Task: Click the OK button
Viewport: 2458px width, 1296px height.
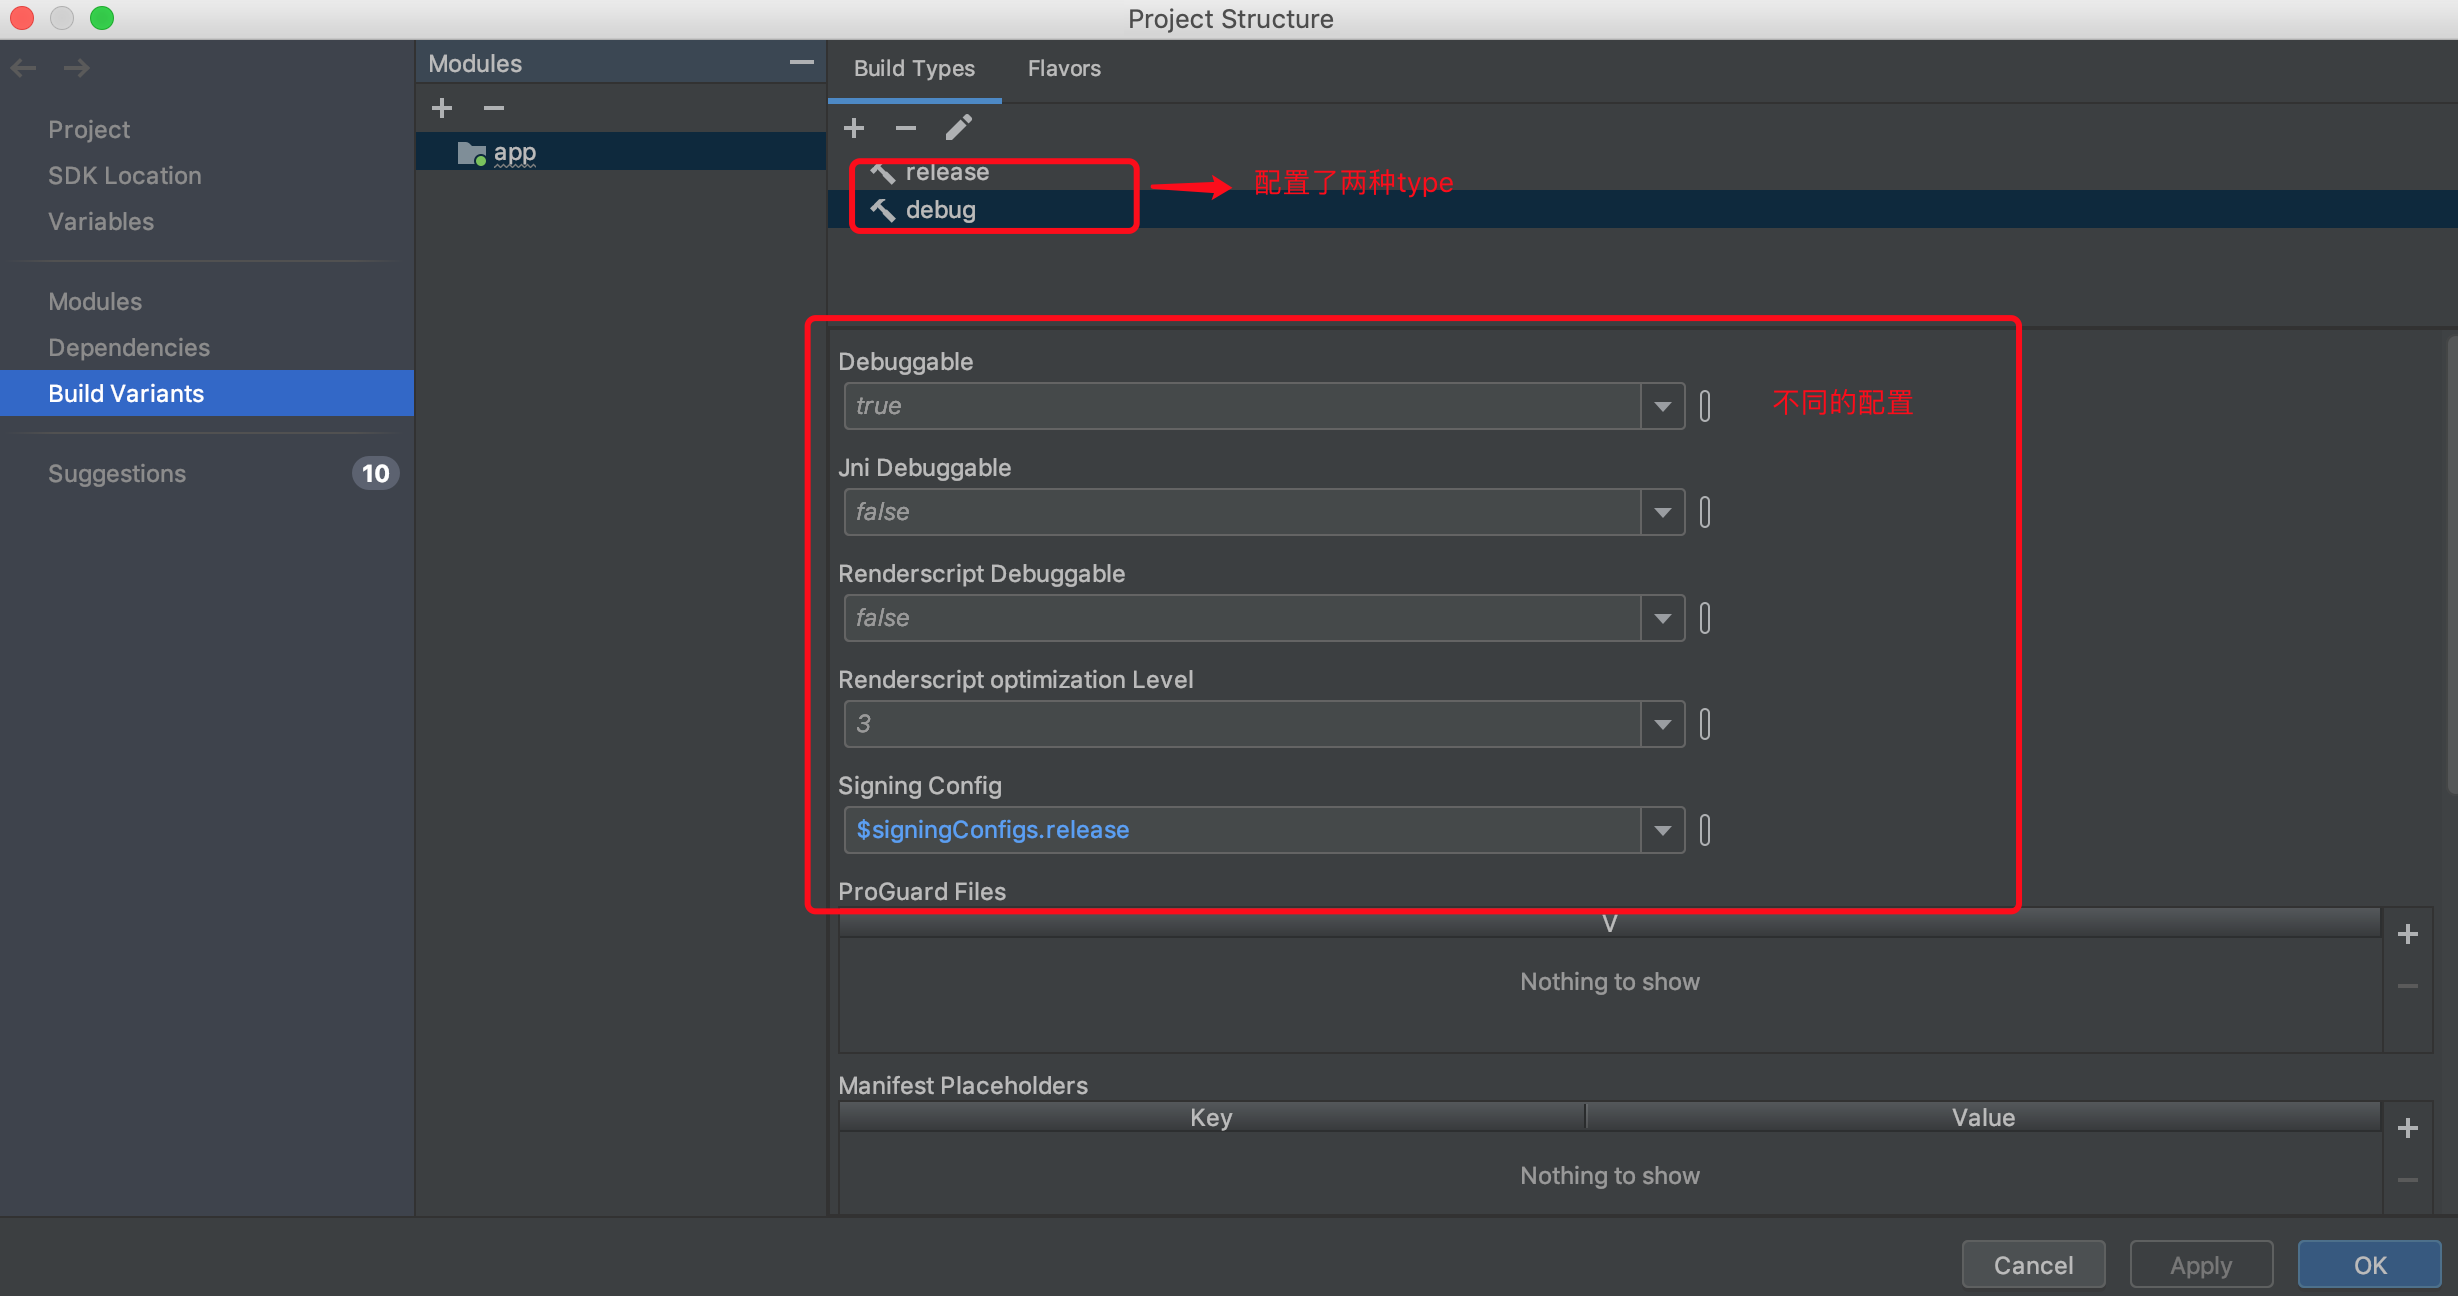Action: tap(2369, 1265)
